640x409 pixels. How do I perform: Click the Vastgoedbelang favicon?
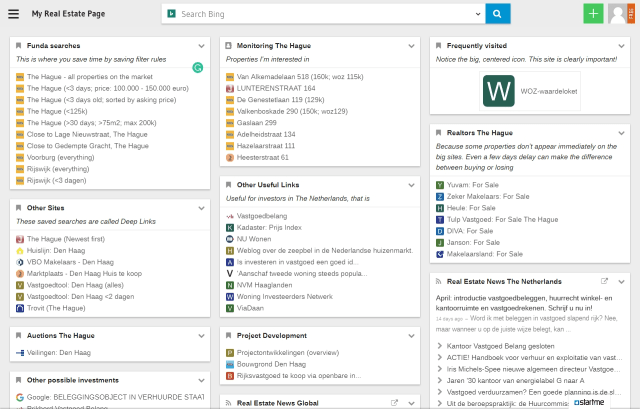click(x=230, y=216)
